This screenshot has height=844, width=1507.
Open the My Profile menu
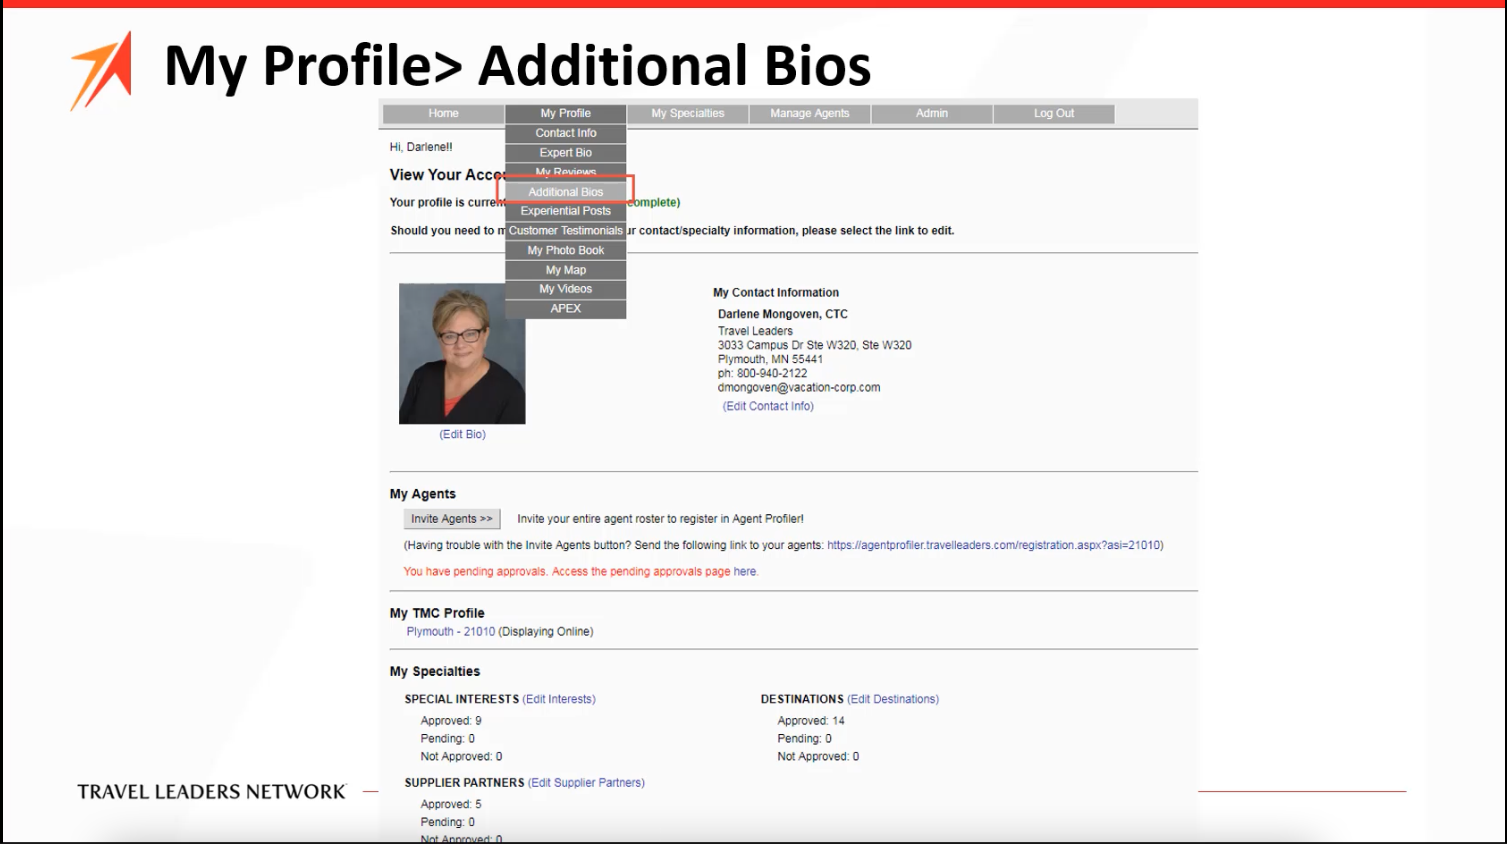pos(566,114)
